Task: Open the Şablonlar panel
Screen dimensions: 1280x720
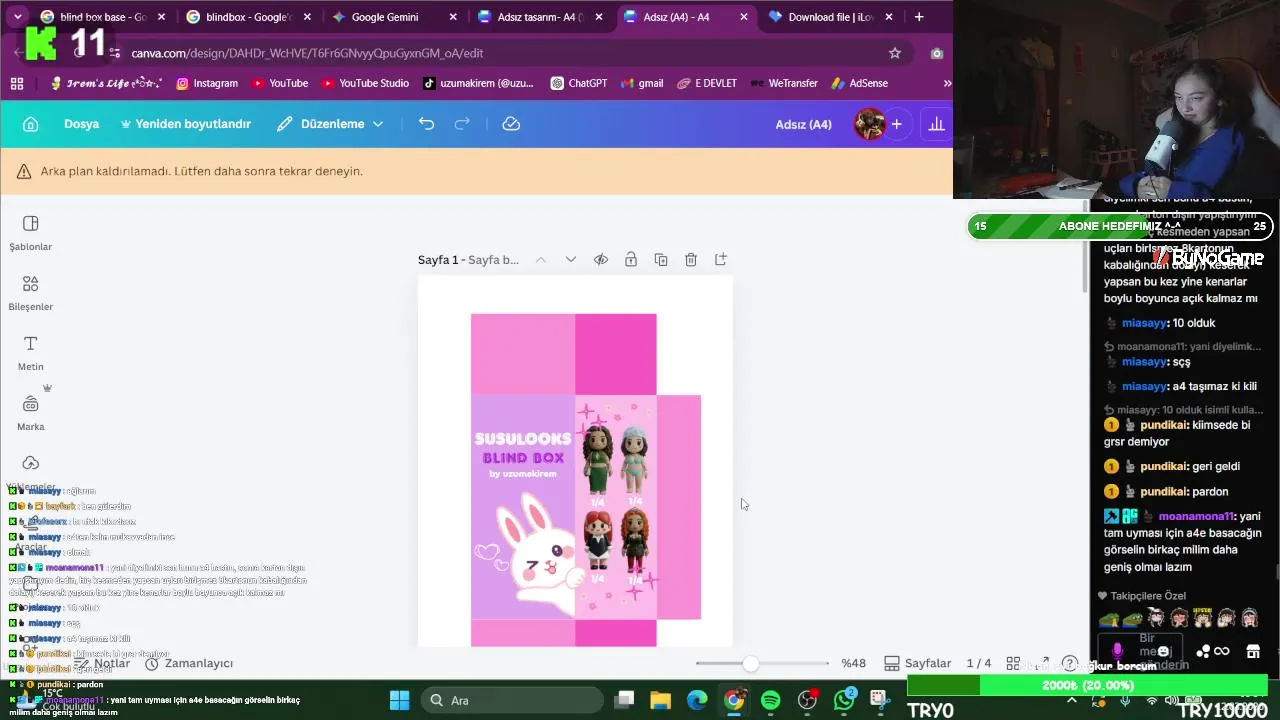Action: [x=30, y=233]
